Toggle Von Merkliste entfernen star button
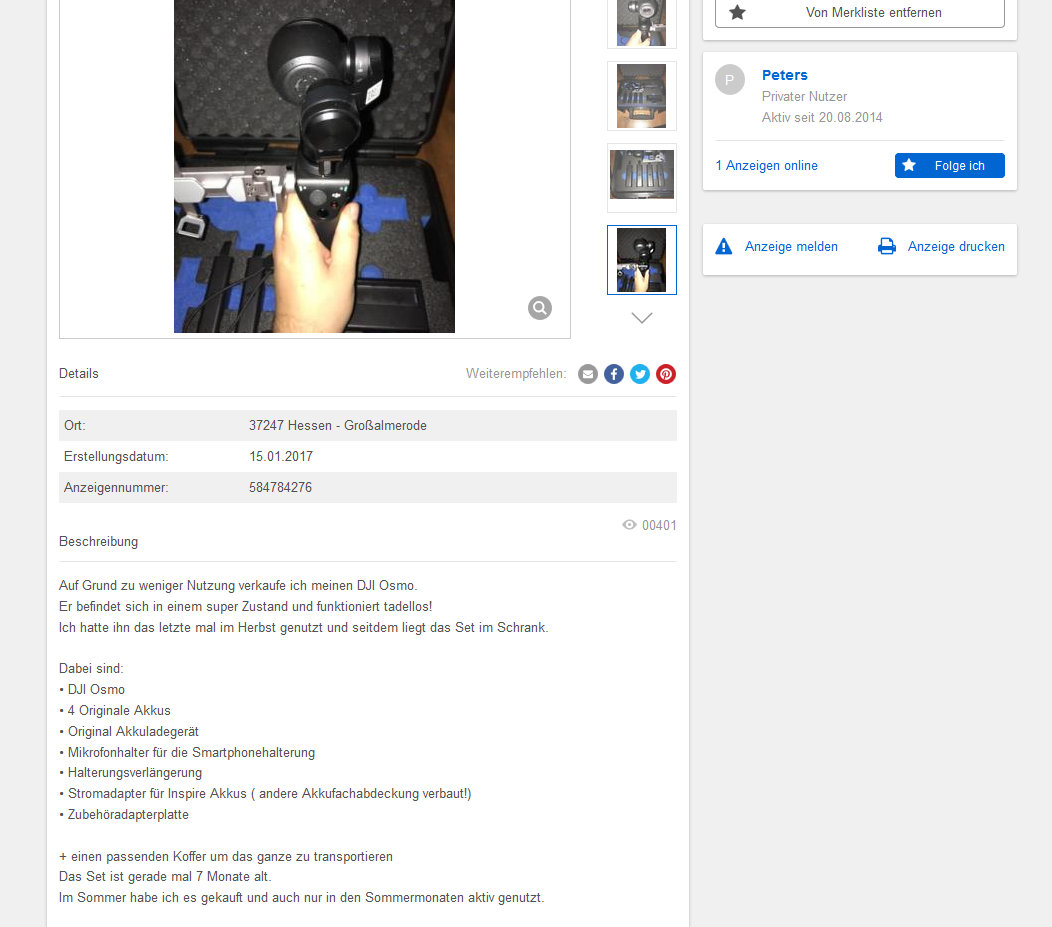The width and height of the screenshot is (1052, 927). point(860,13)
